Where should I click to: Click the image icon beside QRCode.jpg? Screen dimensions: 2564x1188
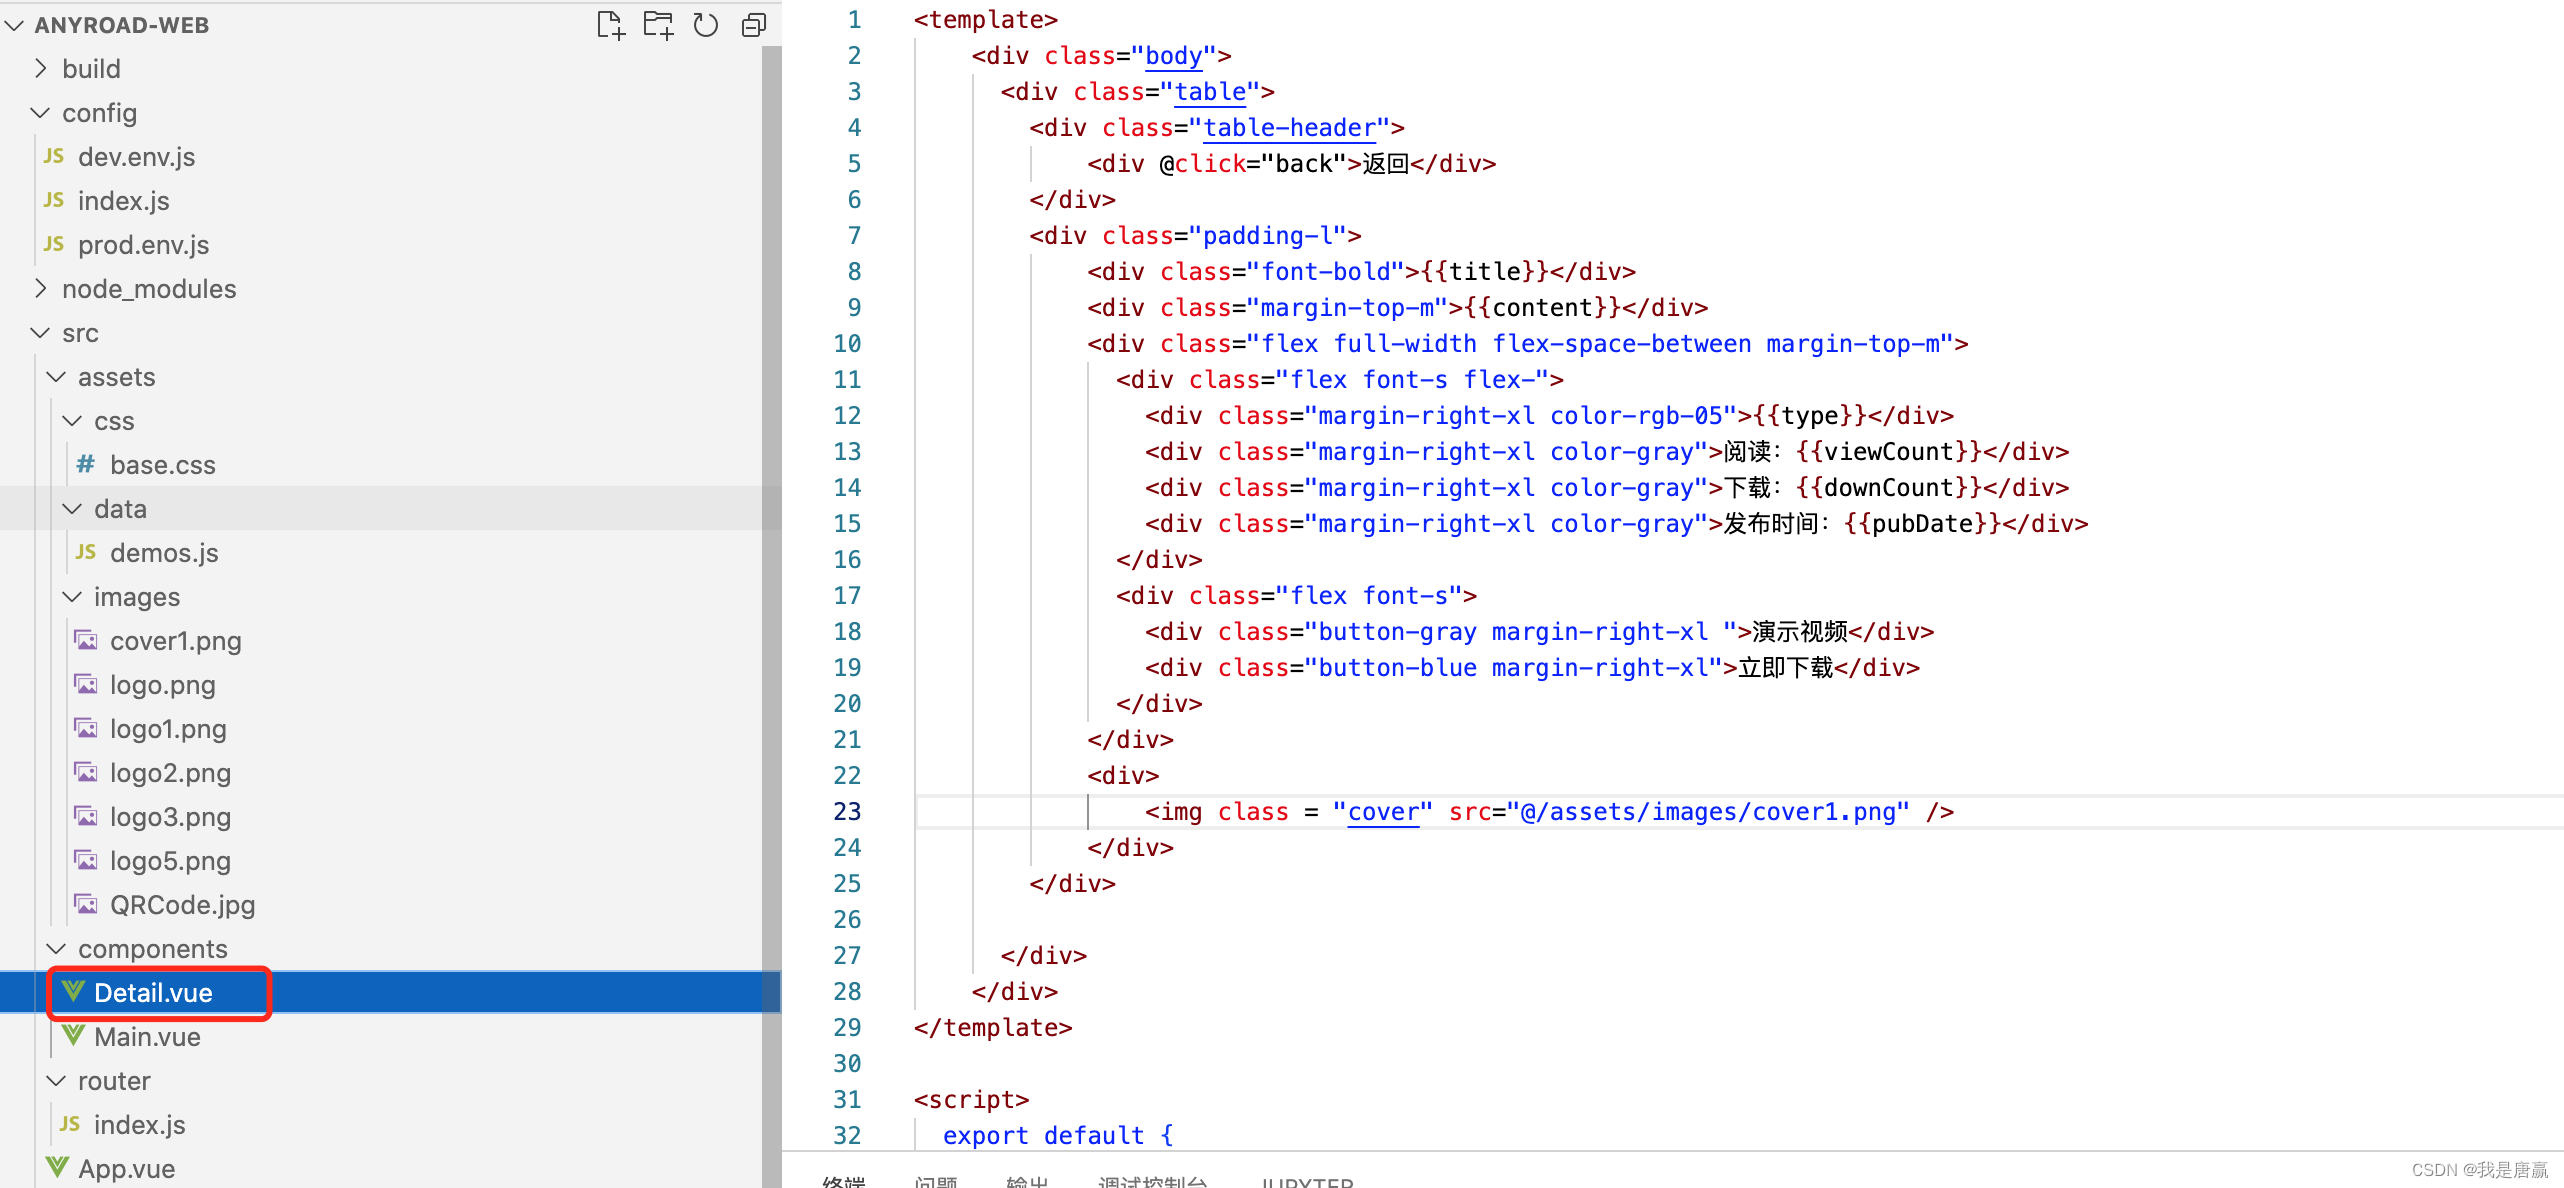pos(85,903)
